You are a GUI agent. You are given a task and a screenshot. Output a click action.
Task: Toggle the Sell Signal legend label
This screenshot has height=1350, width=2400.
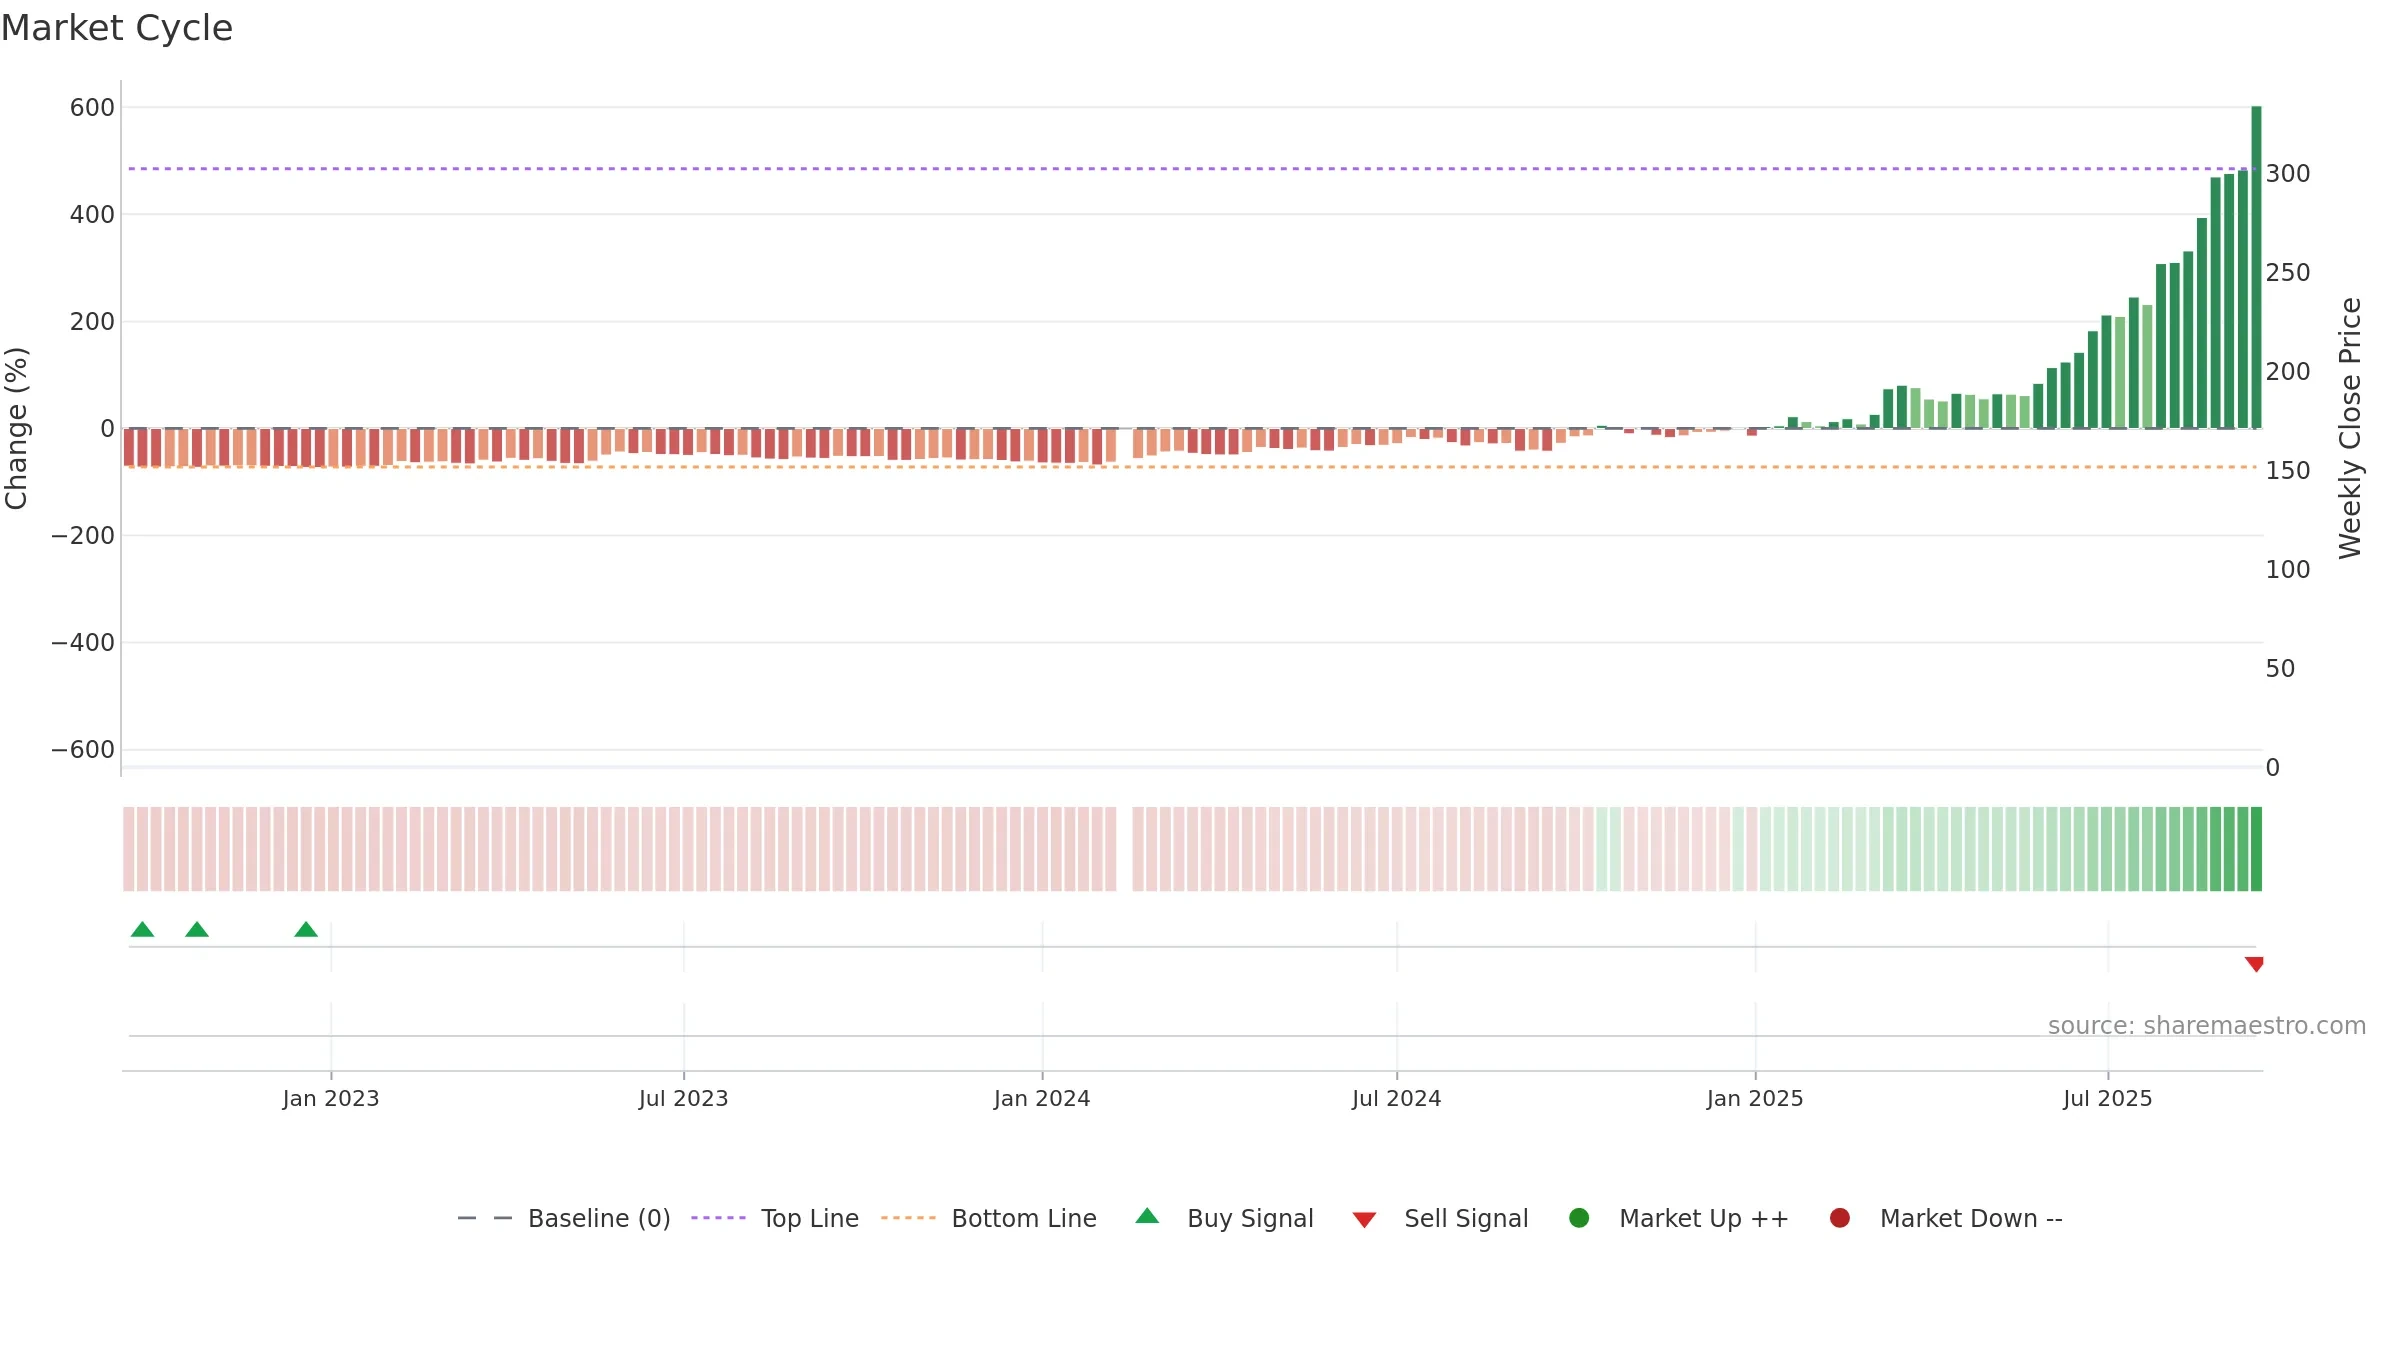point(1466,1219)
